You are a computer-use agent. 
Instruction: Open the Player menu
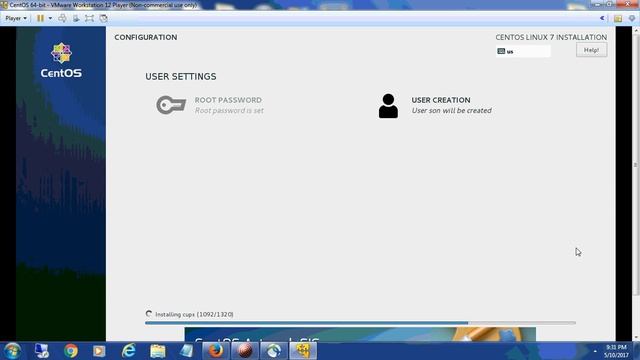16,18
